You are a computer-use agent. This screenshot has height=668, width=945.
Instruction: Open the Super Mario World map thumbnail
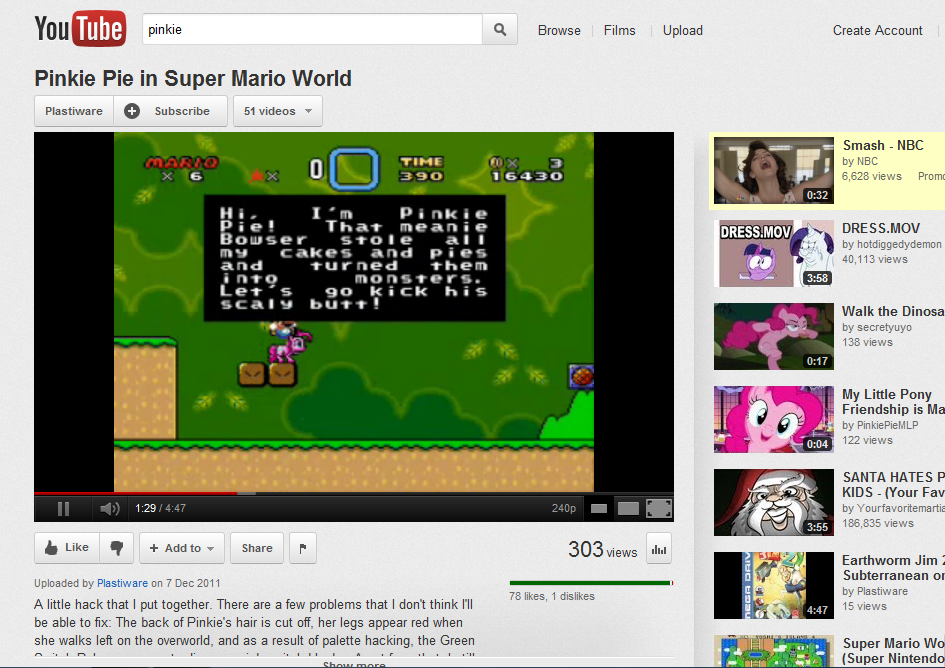774,651
